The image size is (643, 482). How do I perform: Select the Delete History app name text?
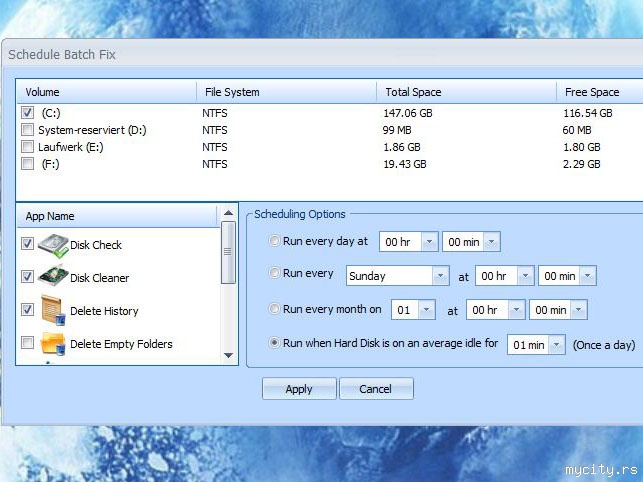pos(104,311)
